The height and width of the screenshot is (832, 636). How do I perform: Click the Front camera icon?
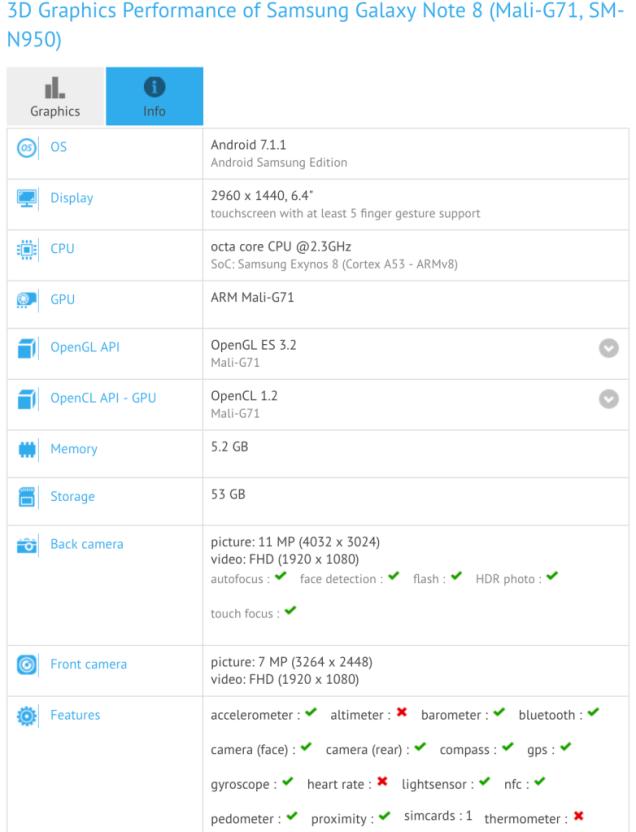coord(27,665)
